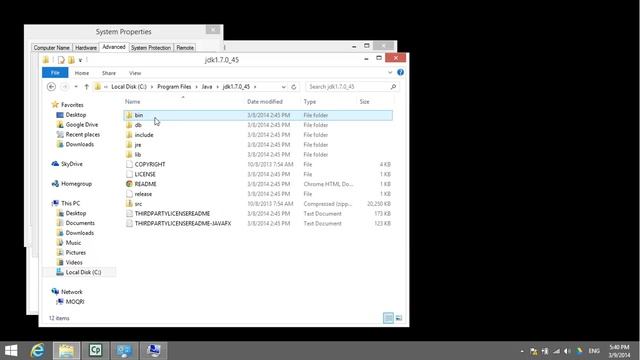640x360 pixels.
Task: Open volume control in system tray
Action: pos(567,351)
